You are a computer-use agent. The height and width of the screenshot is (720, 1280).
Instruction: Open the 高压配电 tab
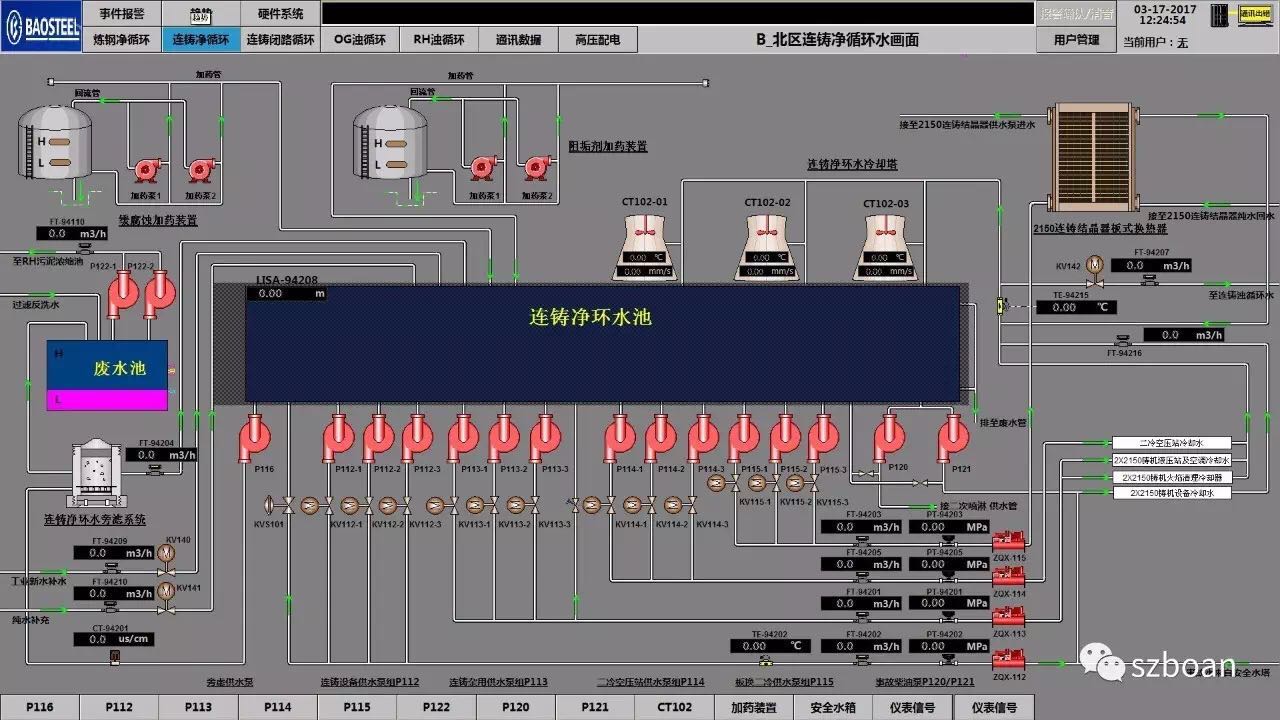597,40
